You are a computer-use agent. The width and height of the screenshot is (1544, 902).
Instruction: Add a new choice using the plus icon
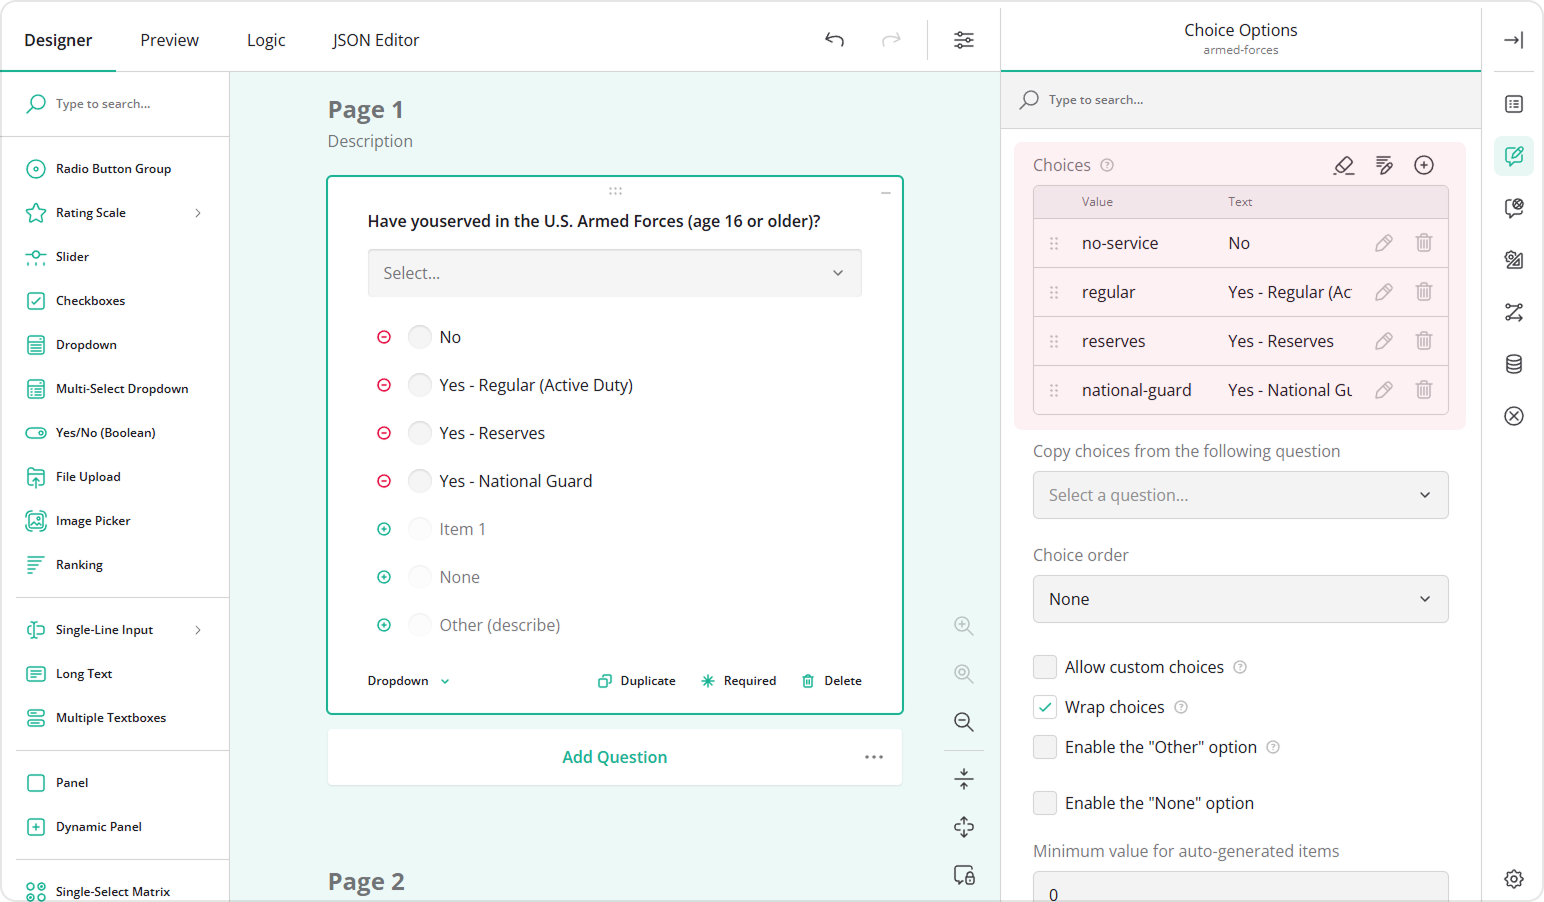click(x=1424, y=165)
